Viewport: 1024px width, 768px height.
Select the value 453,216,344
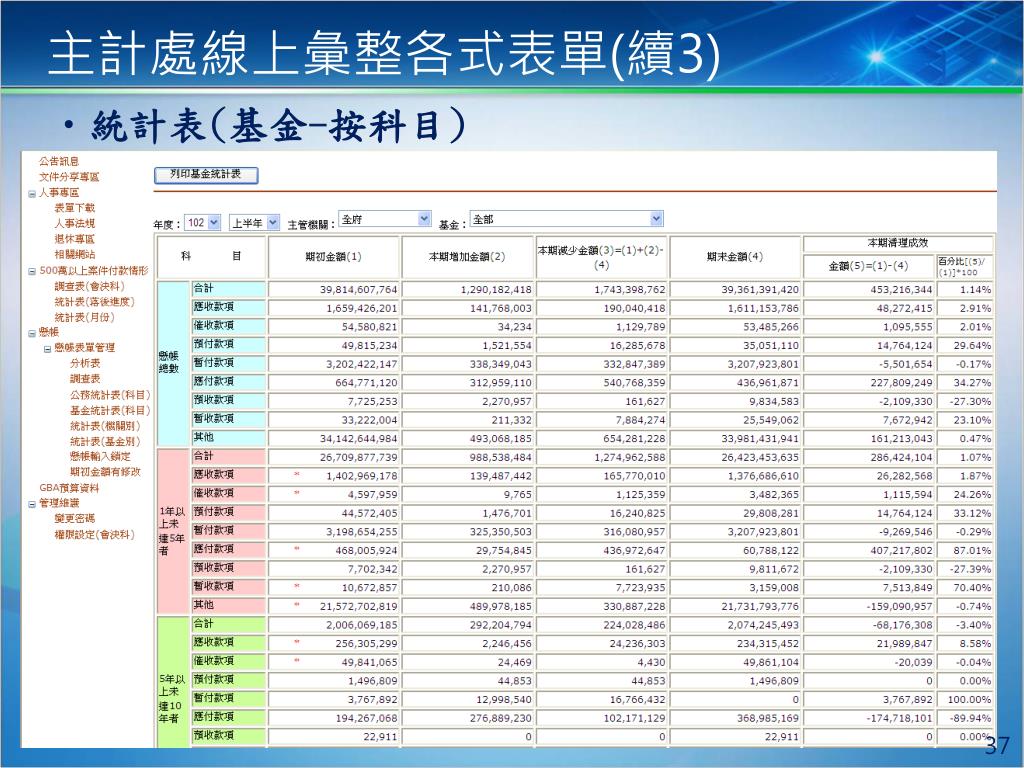pos(901,289)
